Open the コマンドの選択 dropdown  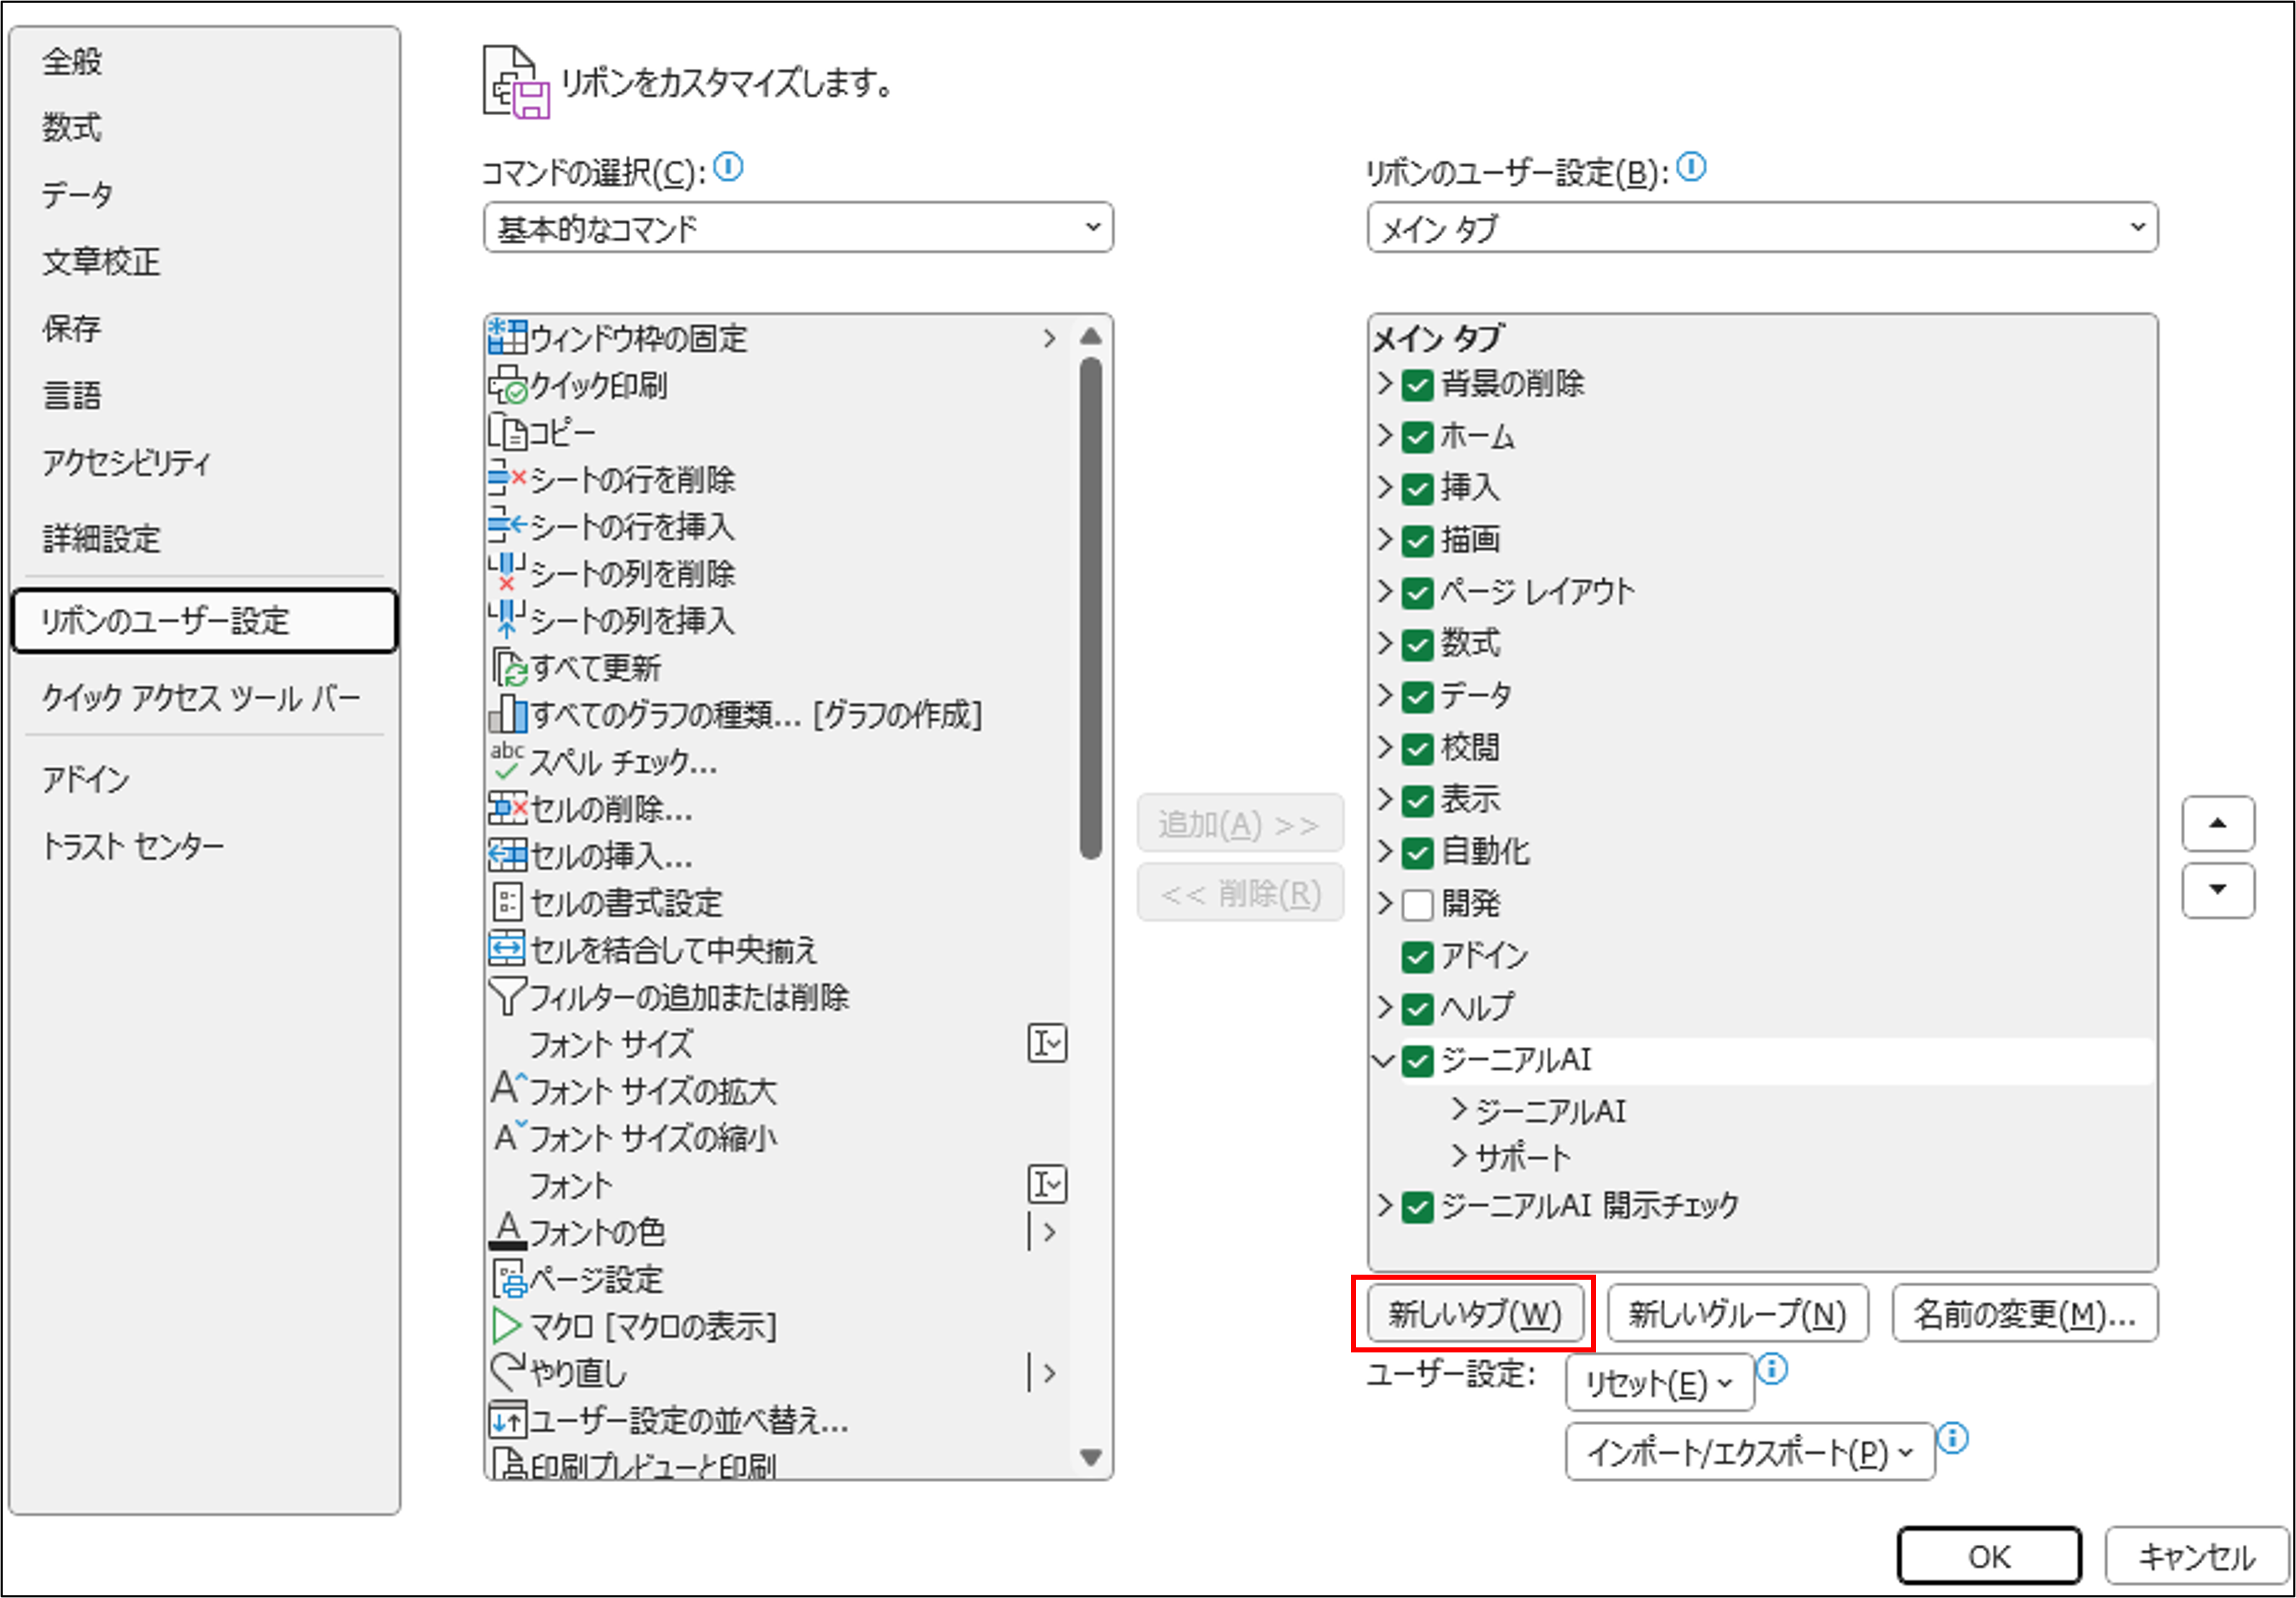[797, 228]
